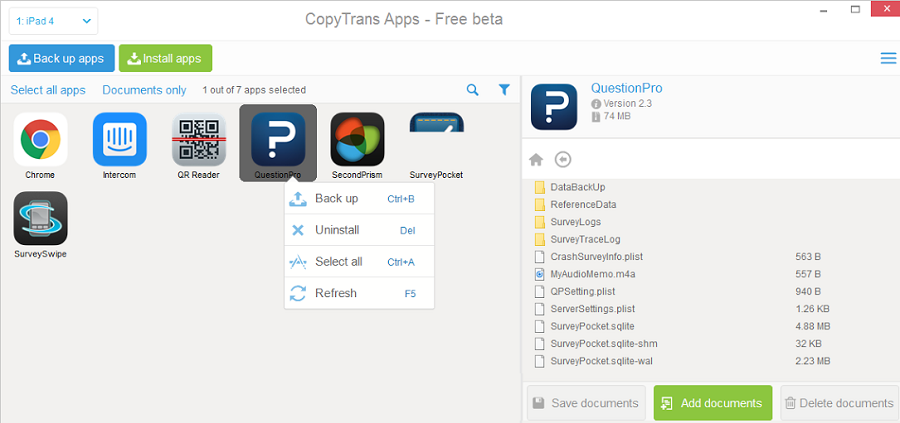This screenshot has width=900, height=423.
Task: Click Select all in context menu
Action: point(338,262)
